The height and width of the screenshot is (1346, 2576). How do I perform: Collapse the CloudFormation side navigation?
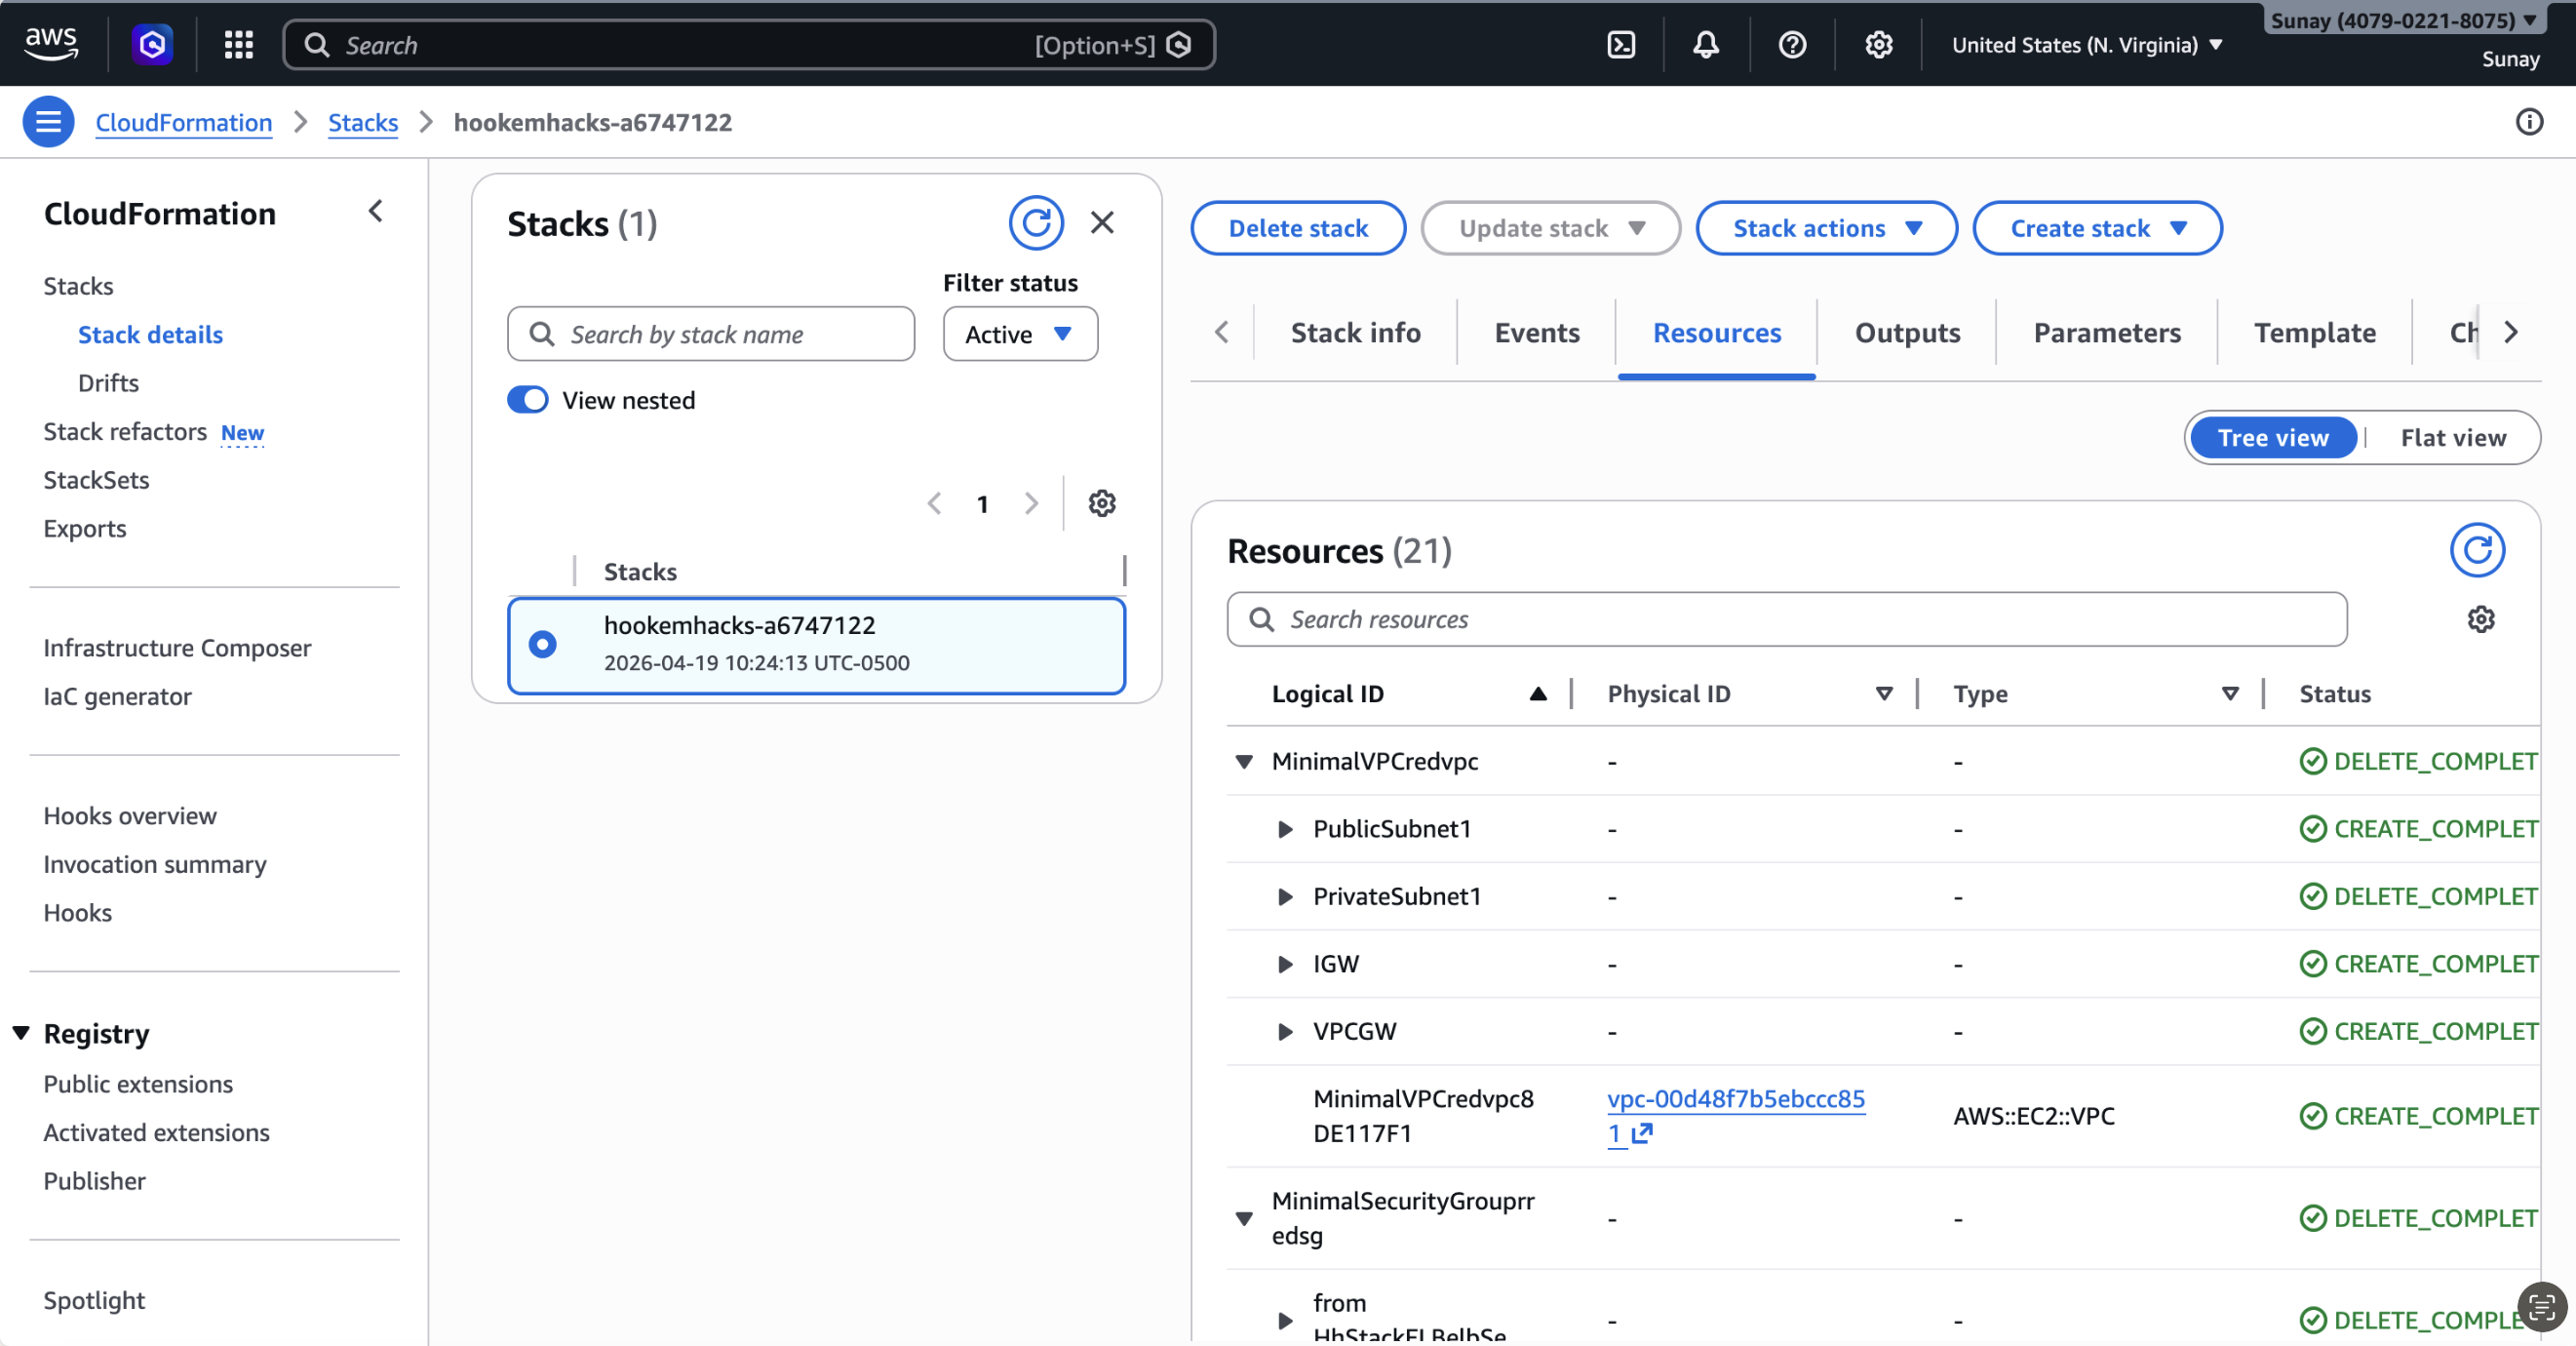(x=376, y=212)
